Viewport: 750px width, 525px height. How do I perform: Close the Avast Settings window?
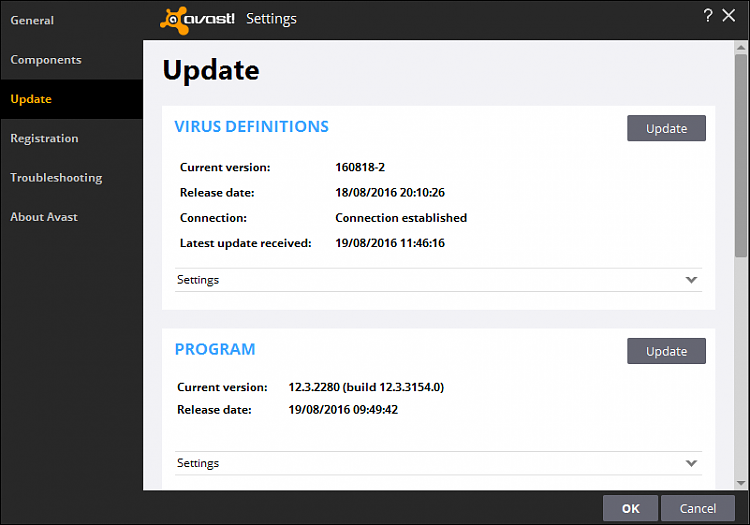coord(728,15)
